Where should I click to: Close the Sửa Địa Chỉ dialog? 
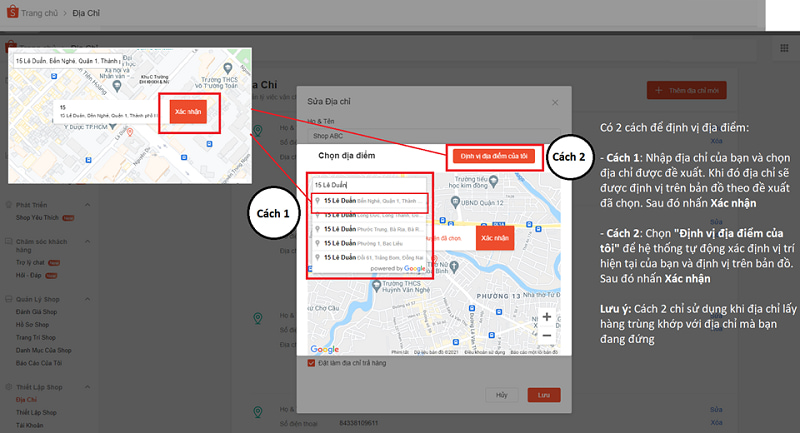(x=555, y=102)
